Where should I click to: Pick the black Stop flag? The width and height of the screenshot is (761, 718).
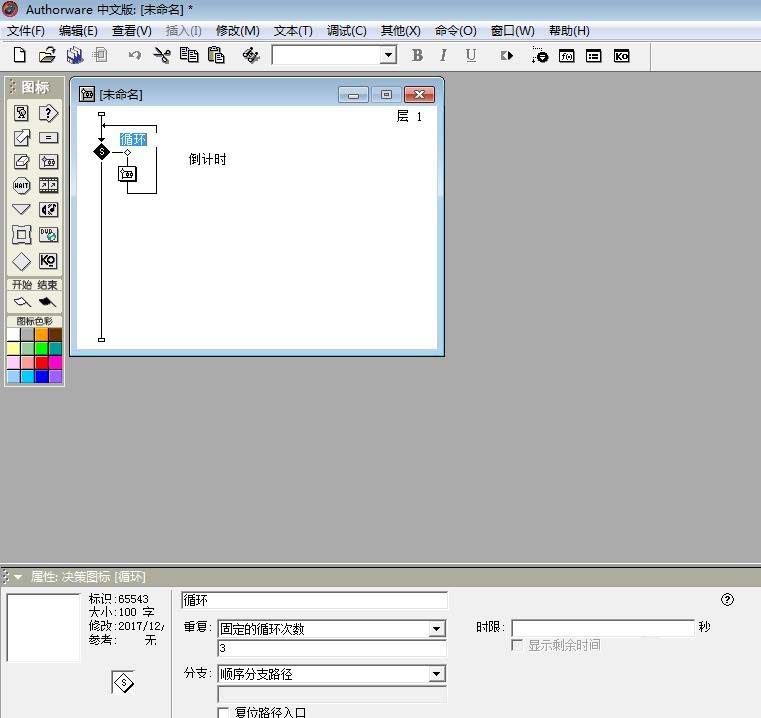47,302
